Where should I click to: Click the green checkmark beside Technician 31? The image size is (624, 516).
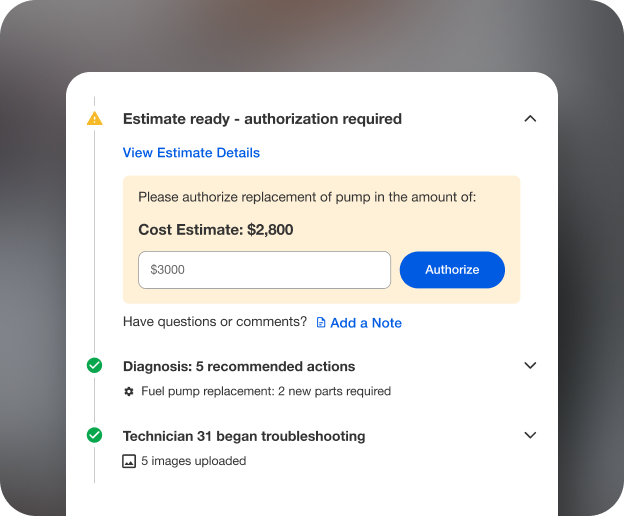94,435
